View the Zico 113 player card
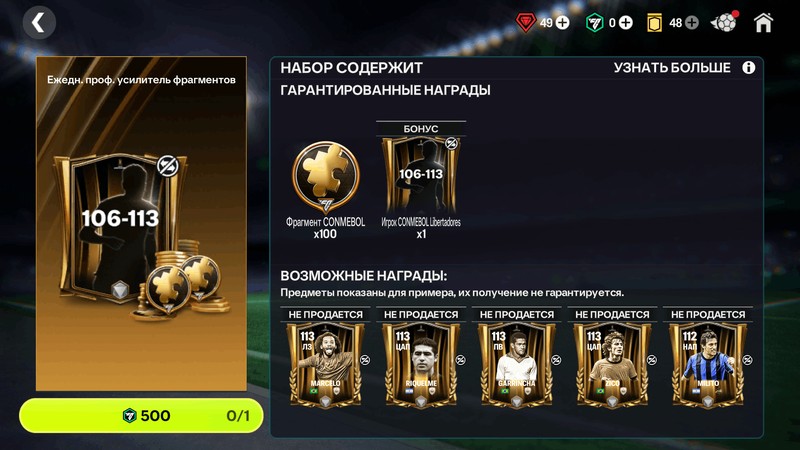 coord(612,365)
